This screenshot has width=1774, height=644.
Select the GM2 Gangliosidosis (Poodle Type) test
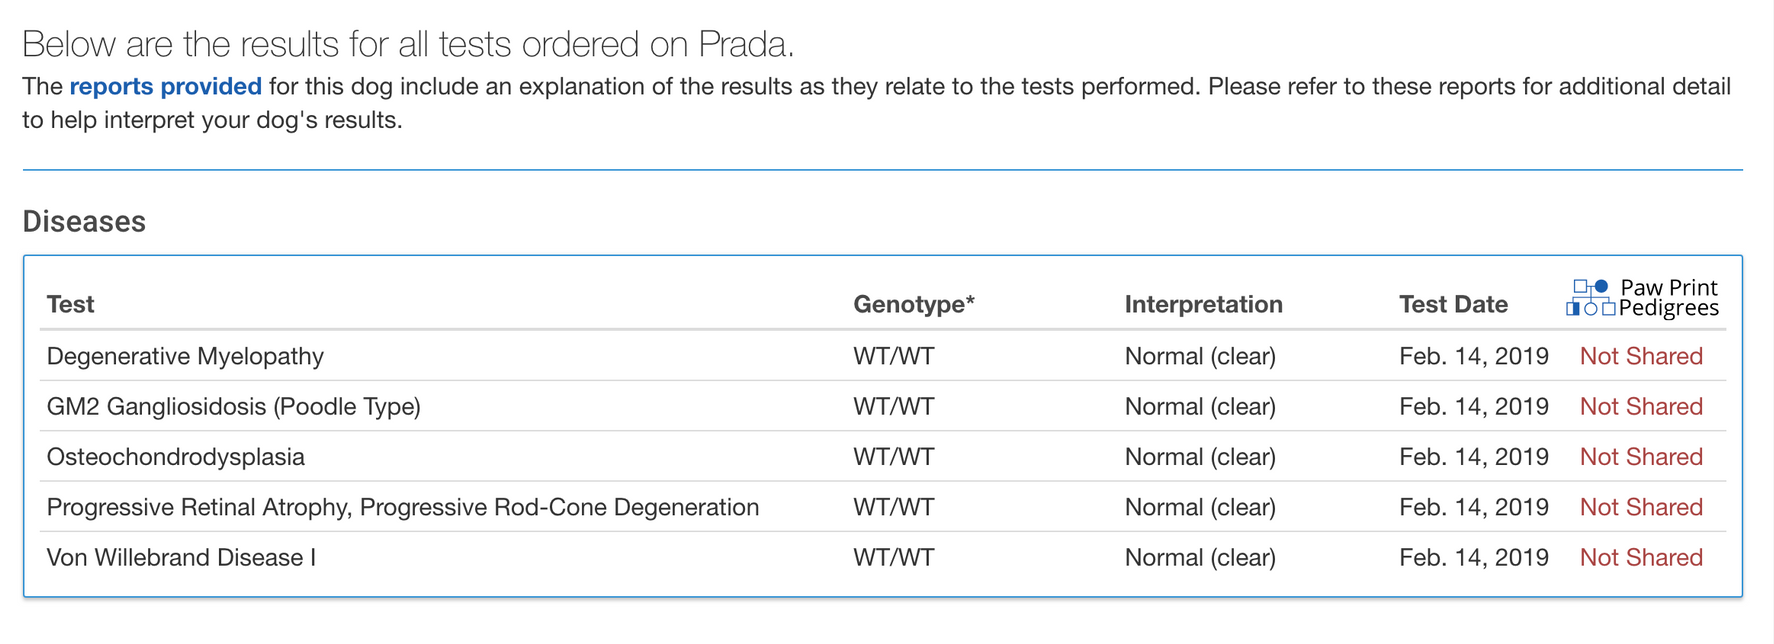pyautogui.click(x=233, y=407)
